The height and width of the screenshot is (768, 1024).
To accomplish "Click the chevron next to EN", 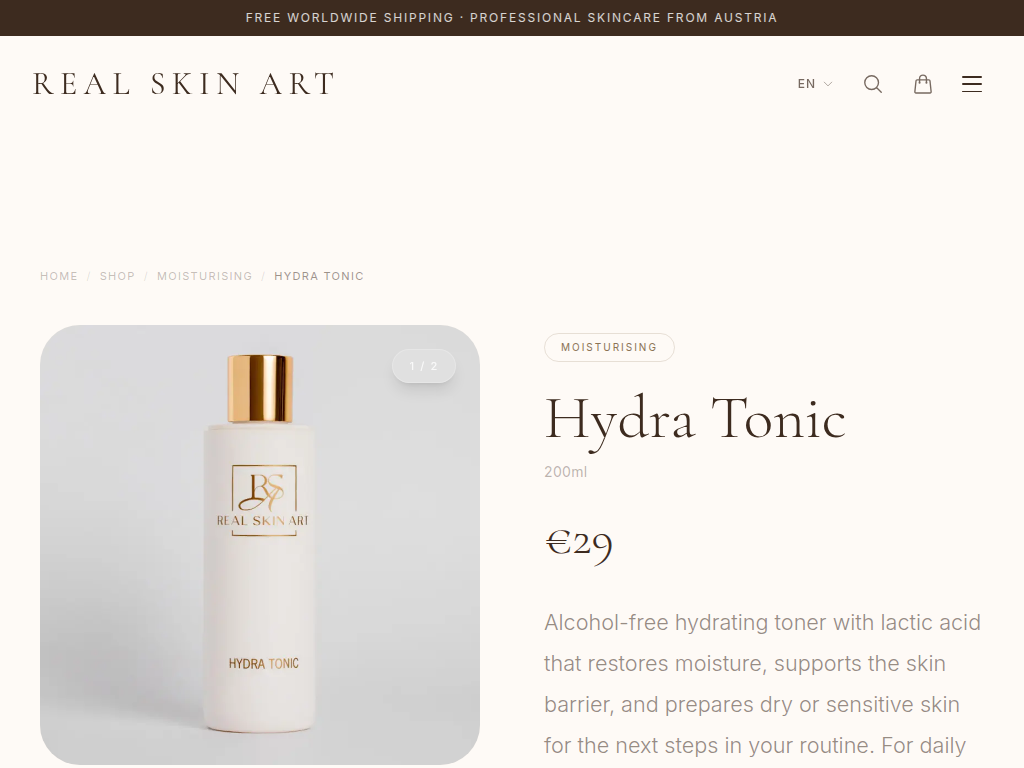I will pos(827,84).
